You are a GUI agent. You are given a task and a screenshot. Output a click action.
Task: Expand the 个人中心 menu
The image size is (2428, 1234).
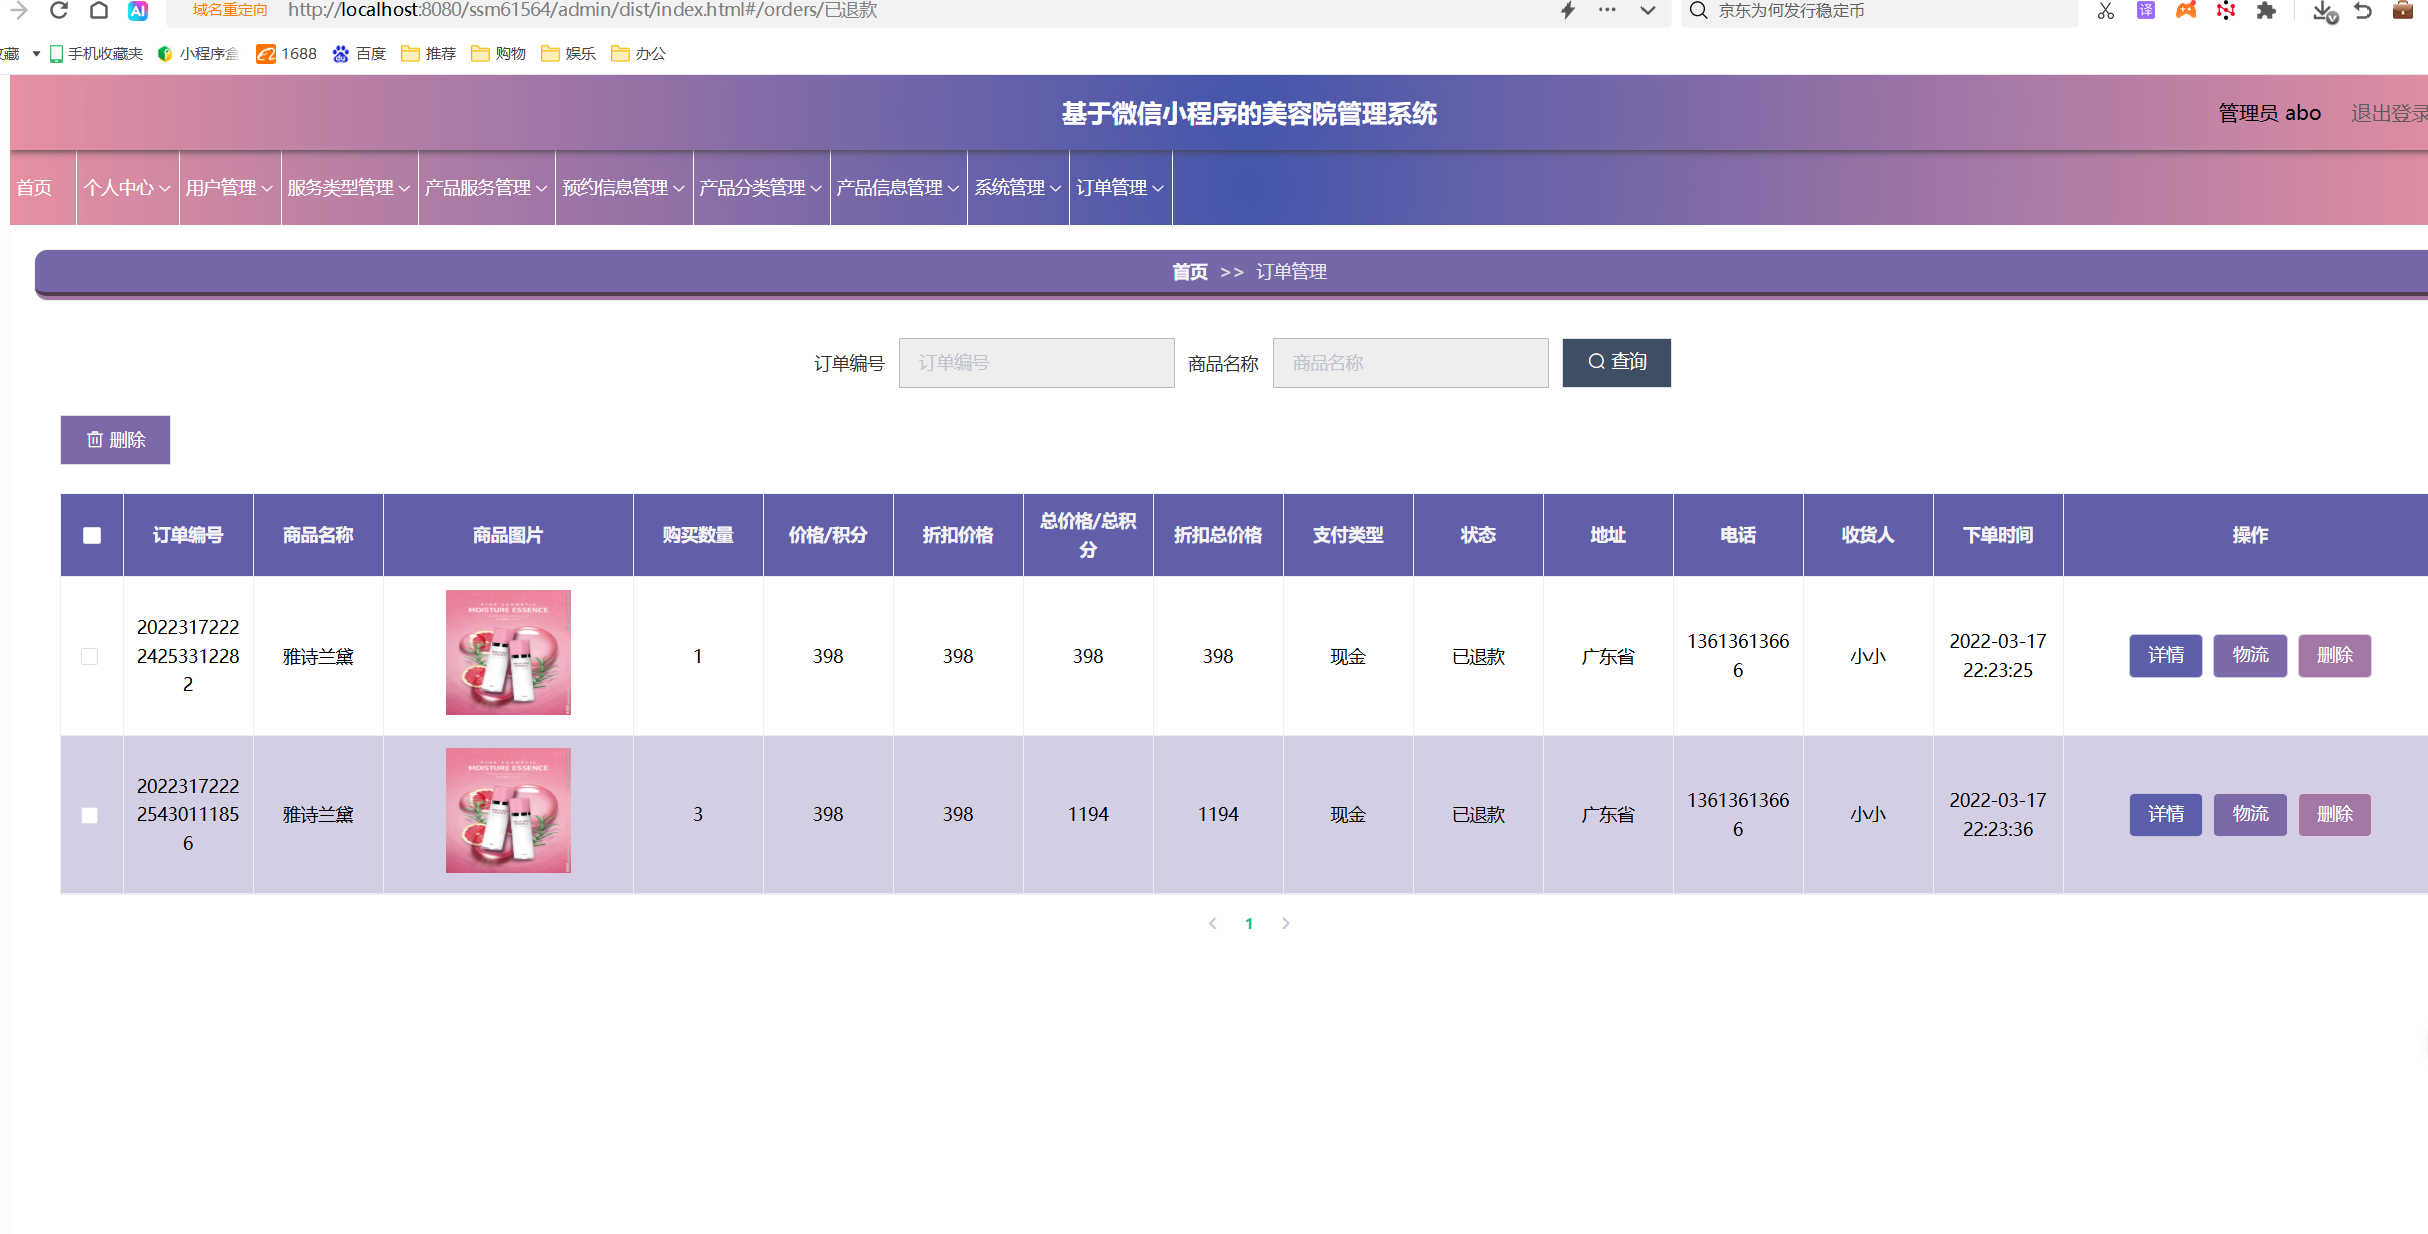coord(128,188)
